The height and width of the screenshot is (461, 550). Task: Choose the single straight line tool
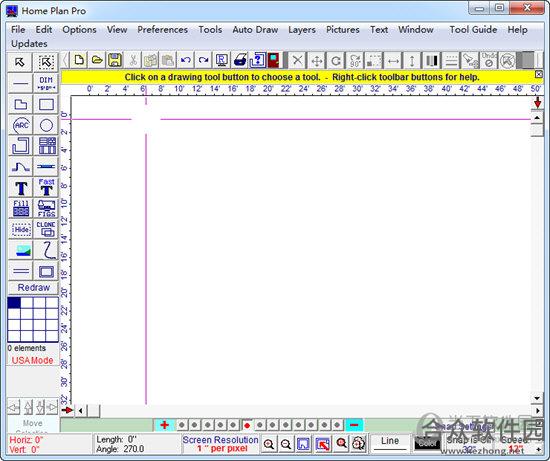coord(20,83)
